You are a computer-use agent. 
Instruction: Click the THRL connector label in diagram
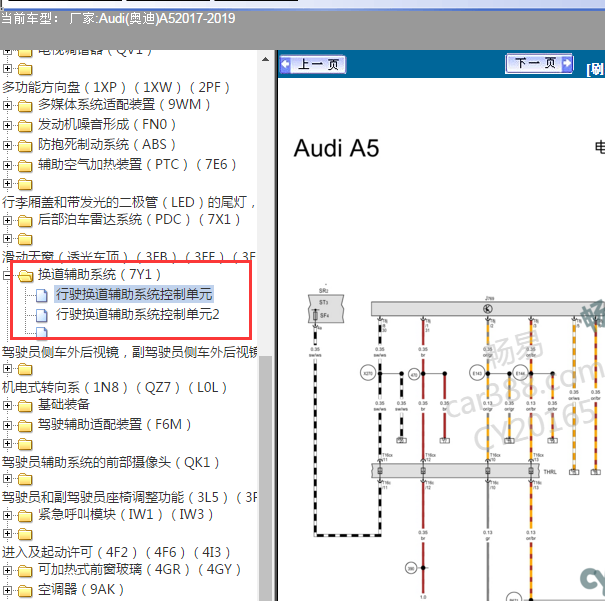pyautogui.click(x=550, y=472)
